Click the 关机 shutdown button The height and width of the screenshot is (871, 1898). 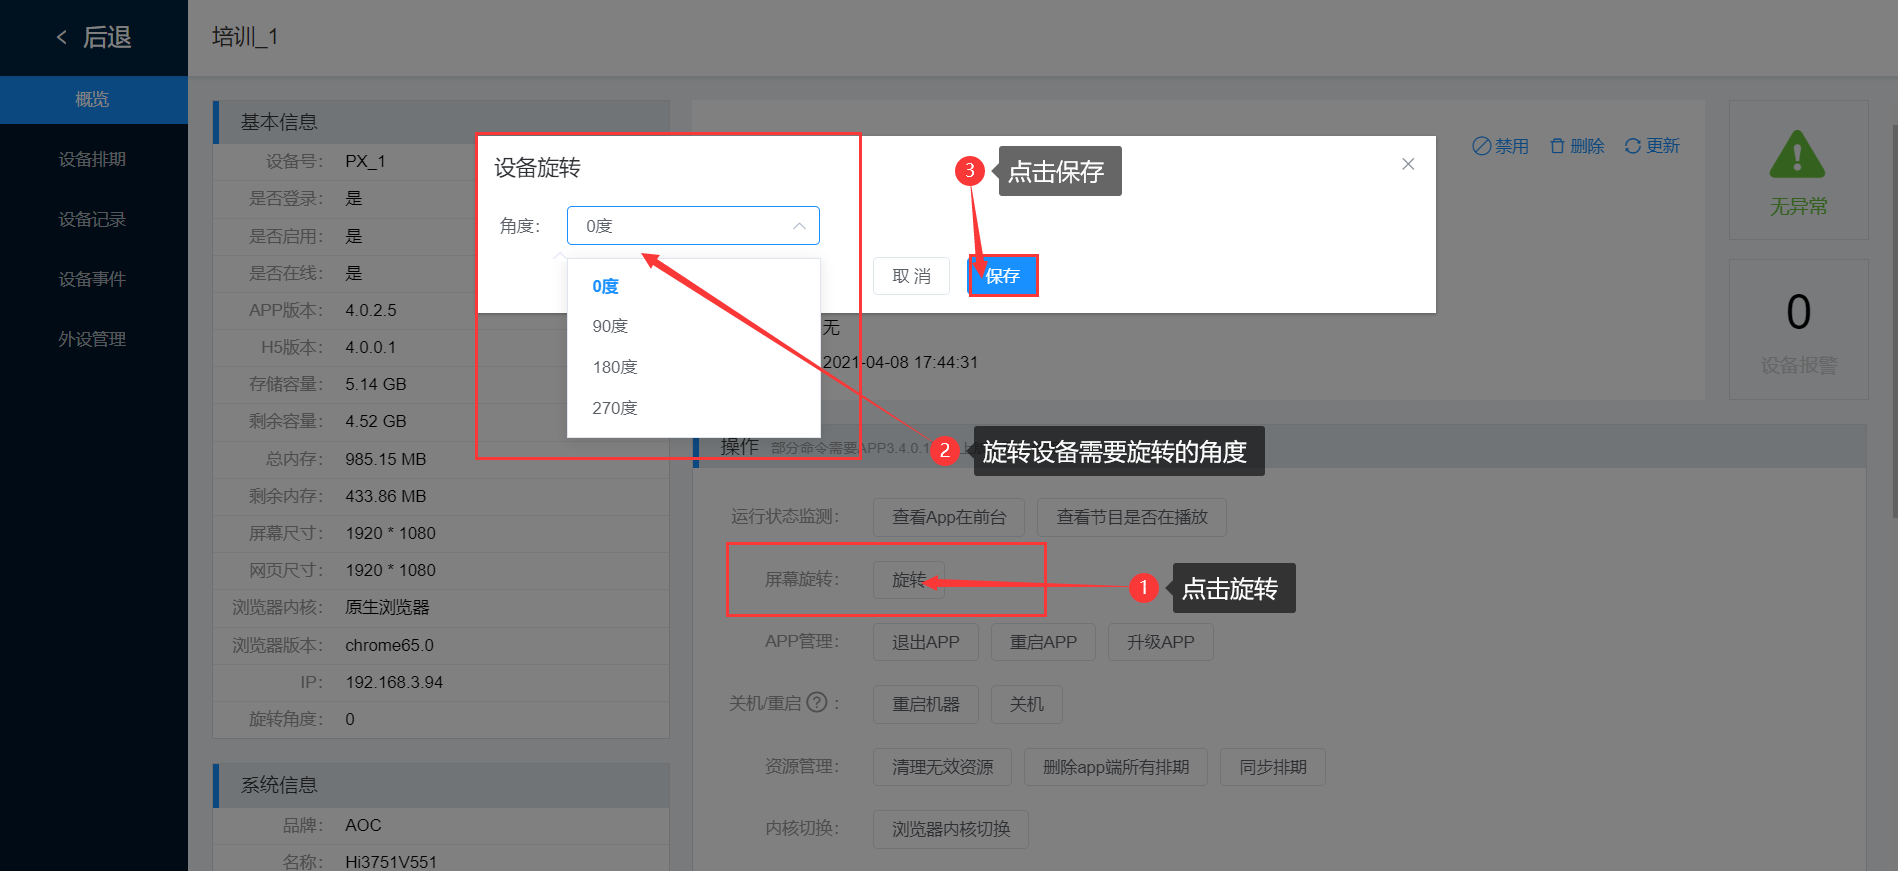pyautogui.click(x=1027, y=704)
